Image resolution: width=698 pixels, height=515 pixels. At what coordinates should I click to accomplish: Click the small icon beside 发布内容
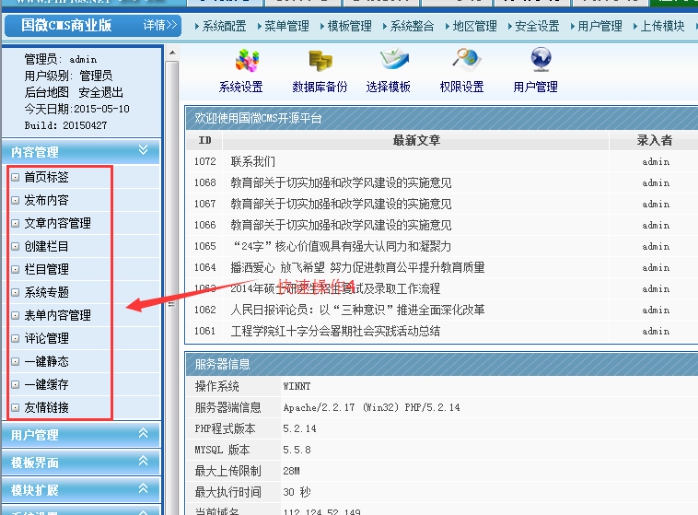click(15, 200)
